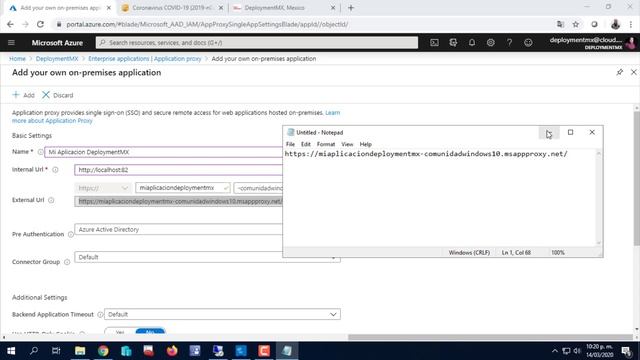Open the Connector Group dropdown
640x360 pixels.
207,257
